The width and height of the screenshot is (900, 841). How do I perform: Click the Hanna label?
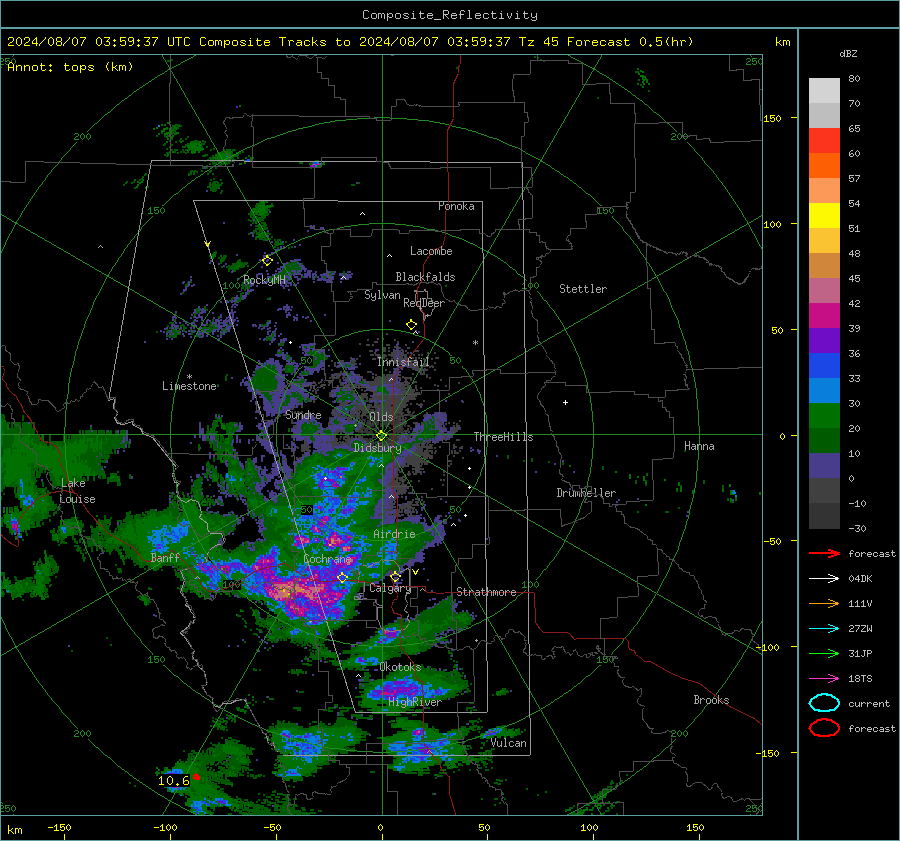tap(699, 446)
